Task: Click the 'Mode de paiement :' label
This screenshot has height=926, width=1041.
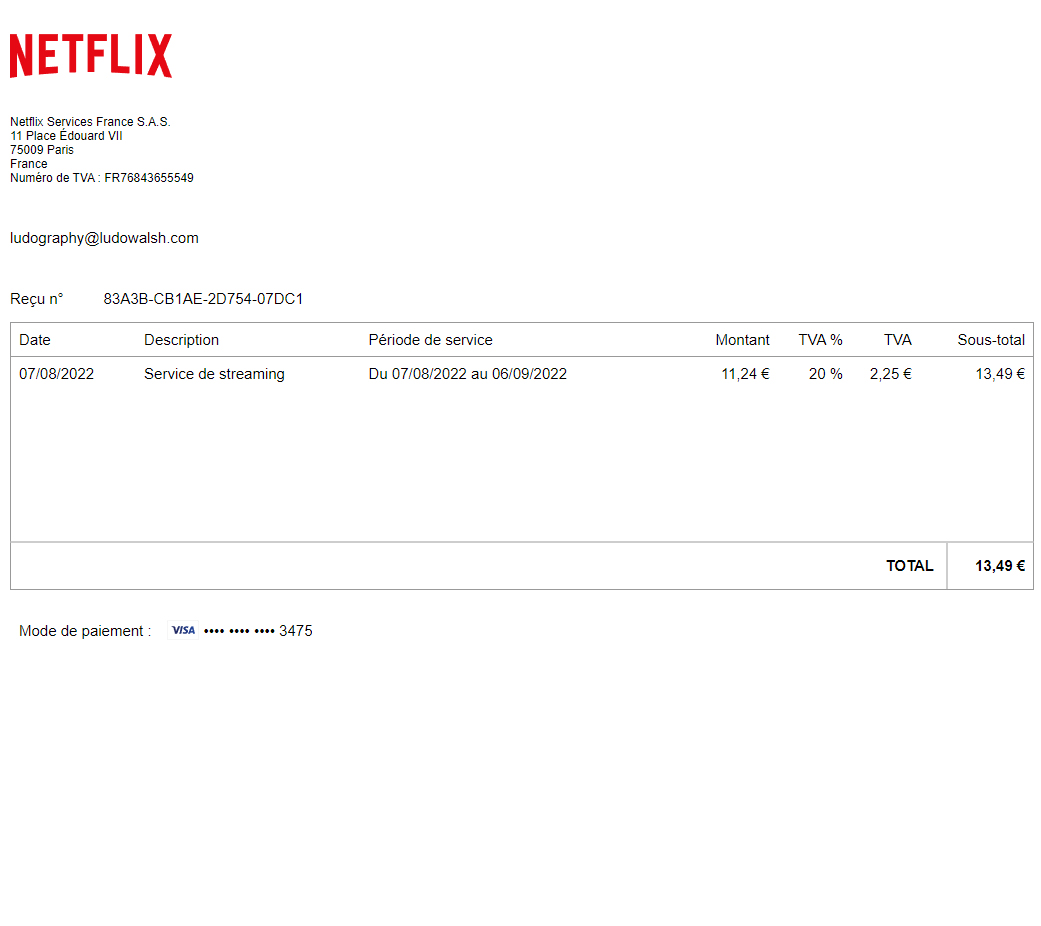Action: pyautogui.click(x=85, y=631)
